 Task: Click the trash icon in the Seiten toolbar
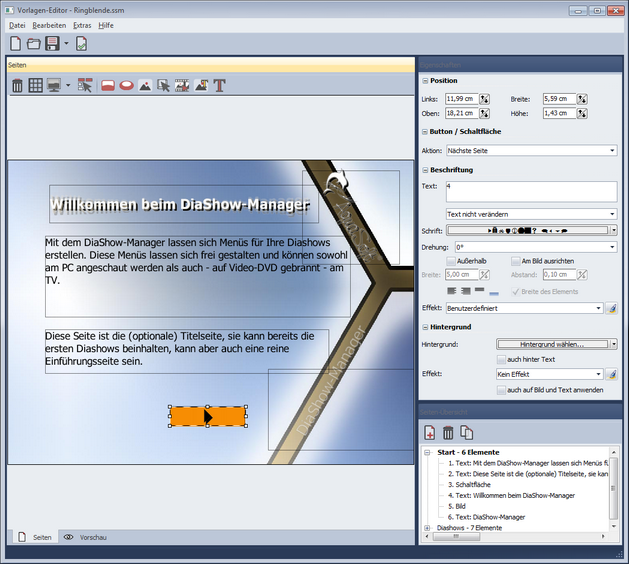17,86
